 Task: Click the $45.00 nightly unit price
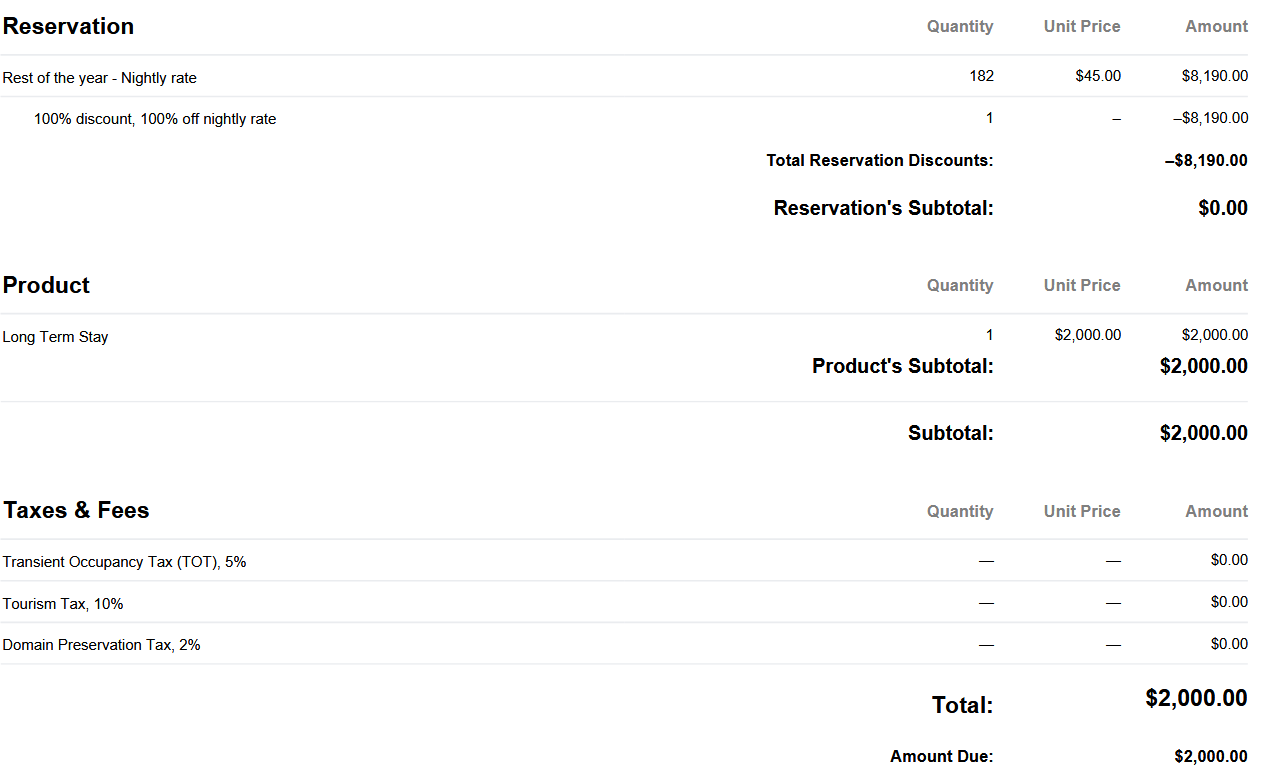1098,76
